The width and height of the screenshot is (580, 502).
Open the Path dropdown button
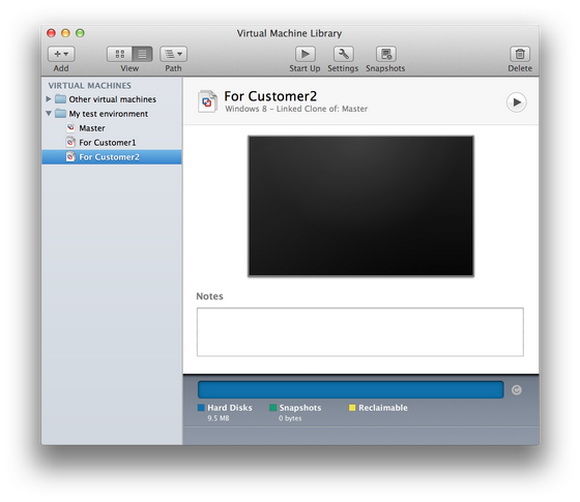point(173,54)
